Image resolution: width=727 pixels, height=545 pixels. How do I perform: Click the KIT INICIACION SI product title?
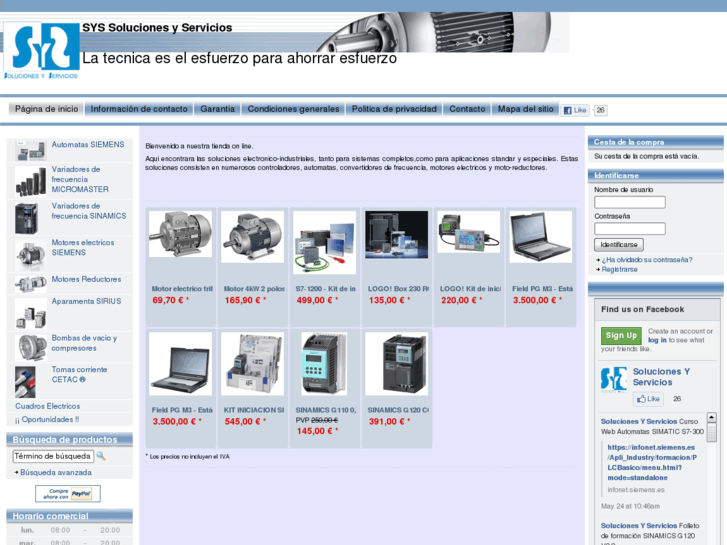pos(254,410)
